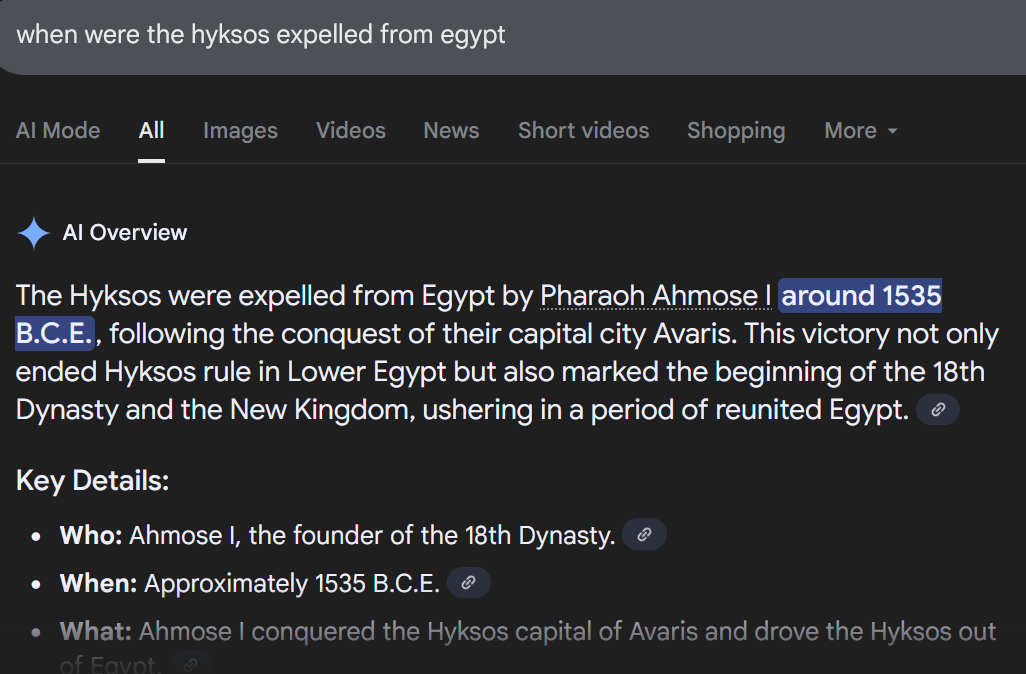Open source link after 'reunited Egypt' paragraph

coord(938,410)
